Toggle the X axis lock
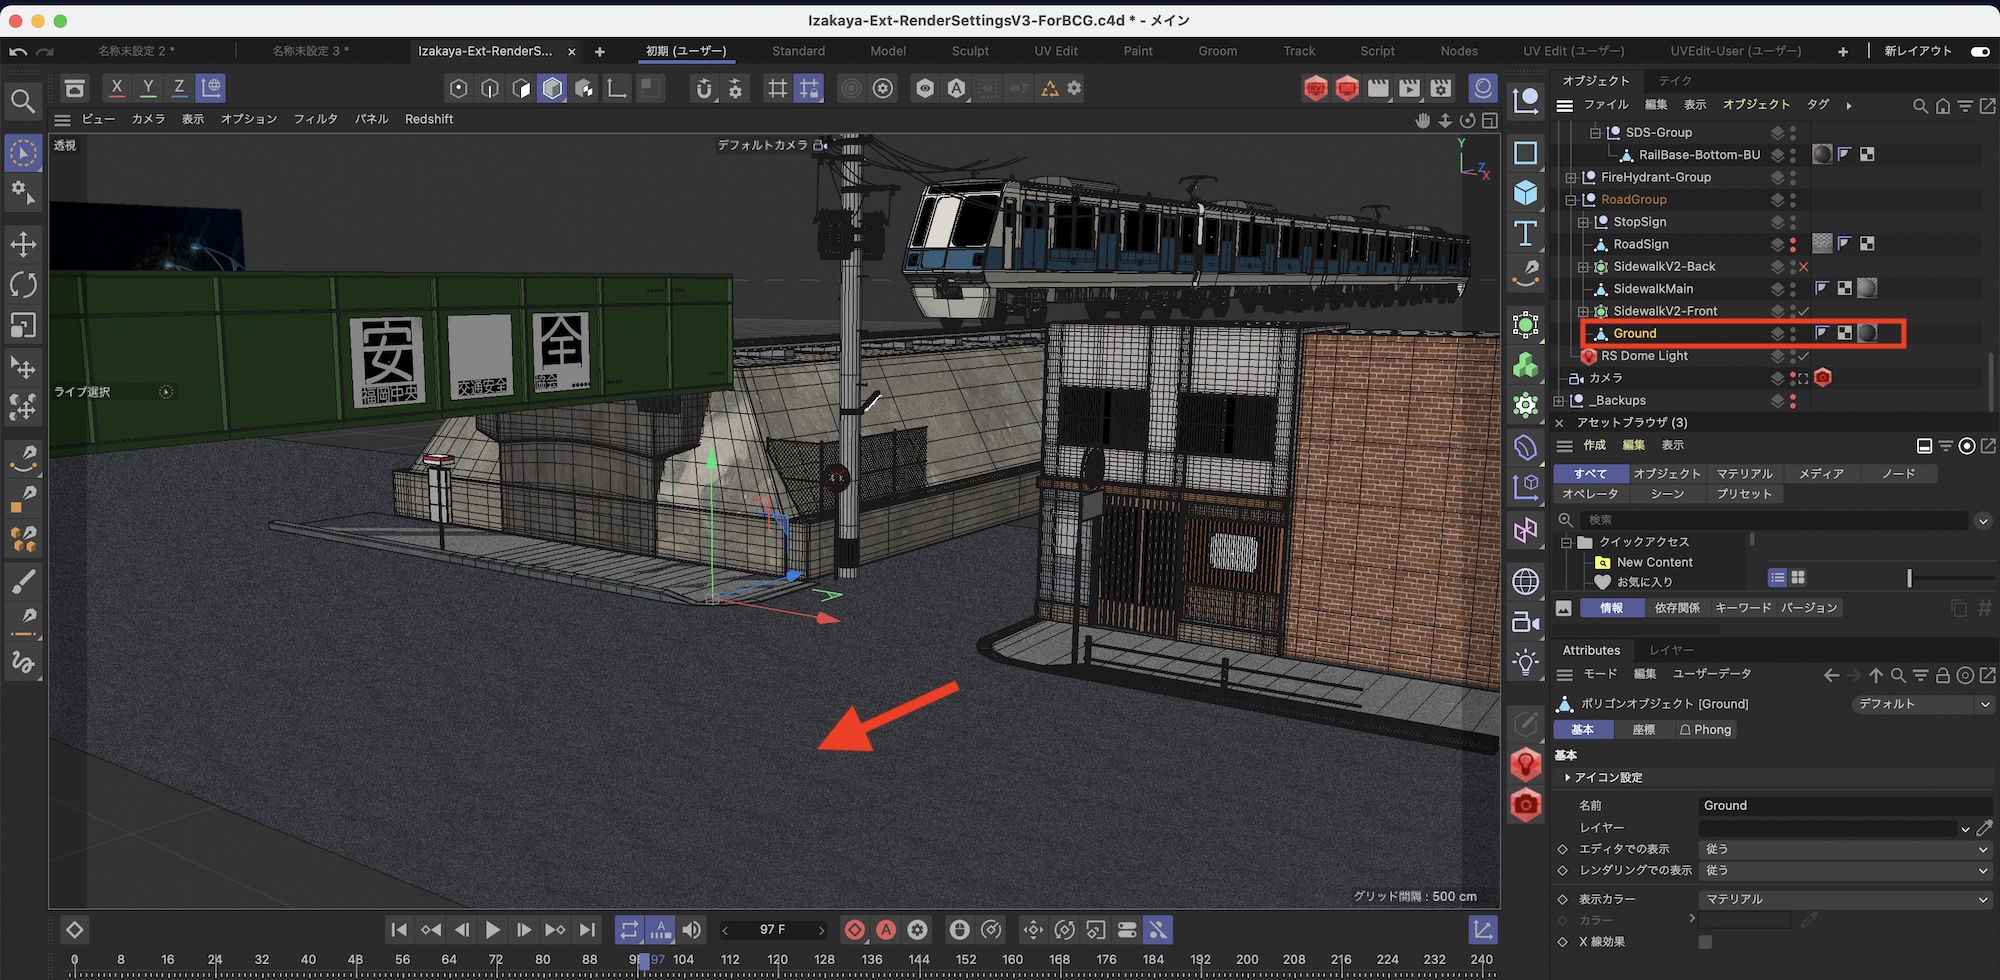This screenshot has width=2000, height=980. tap(117, 88)
